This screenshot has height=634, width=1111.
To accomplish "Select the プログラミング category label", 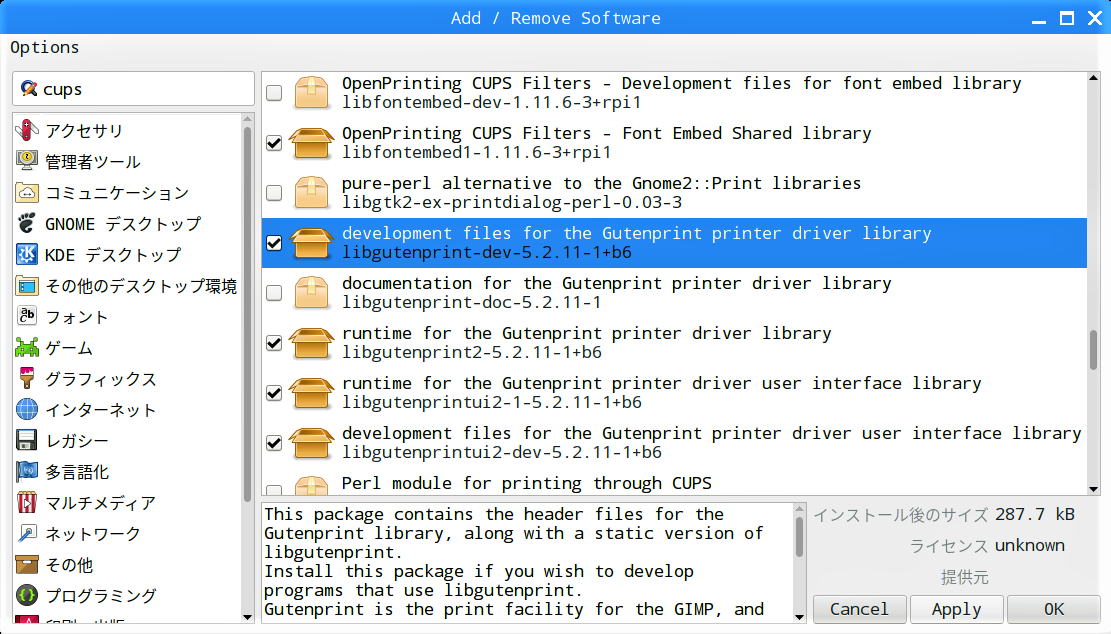I will (x=101, y=596).
